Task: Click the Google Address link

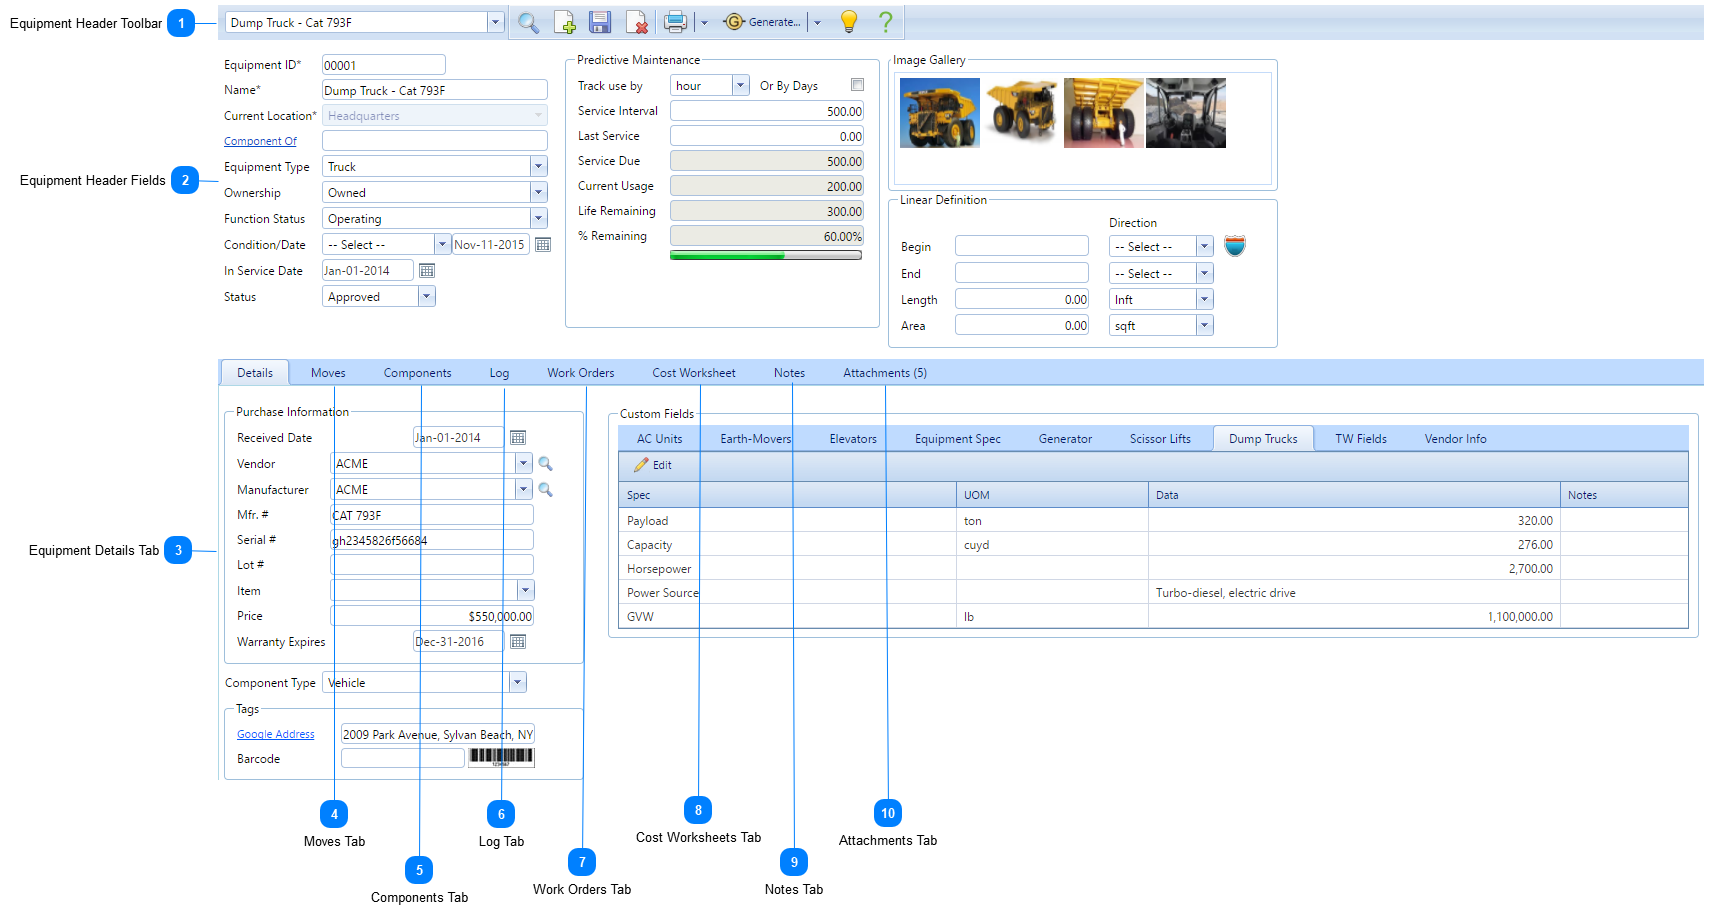Action: coord(276,734)
